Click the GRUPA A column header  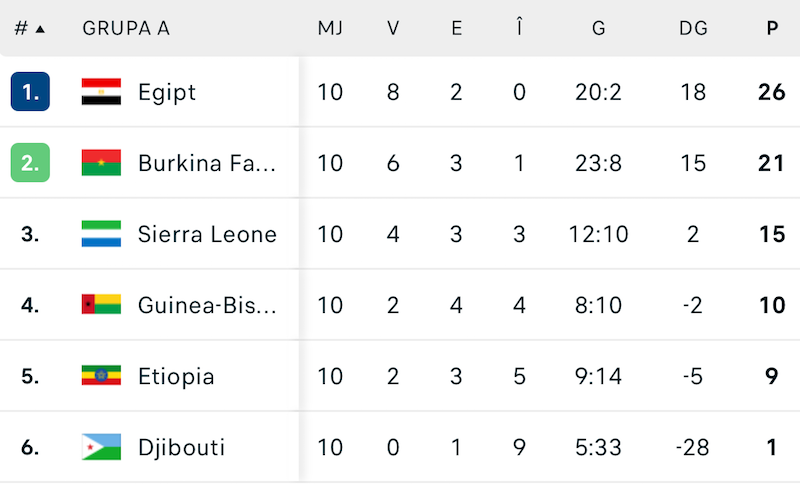[126, 28]
